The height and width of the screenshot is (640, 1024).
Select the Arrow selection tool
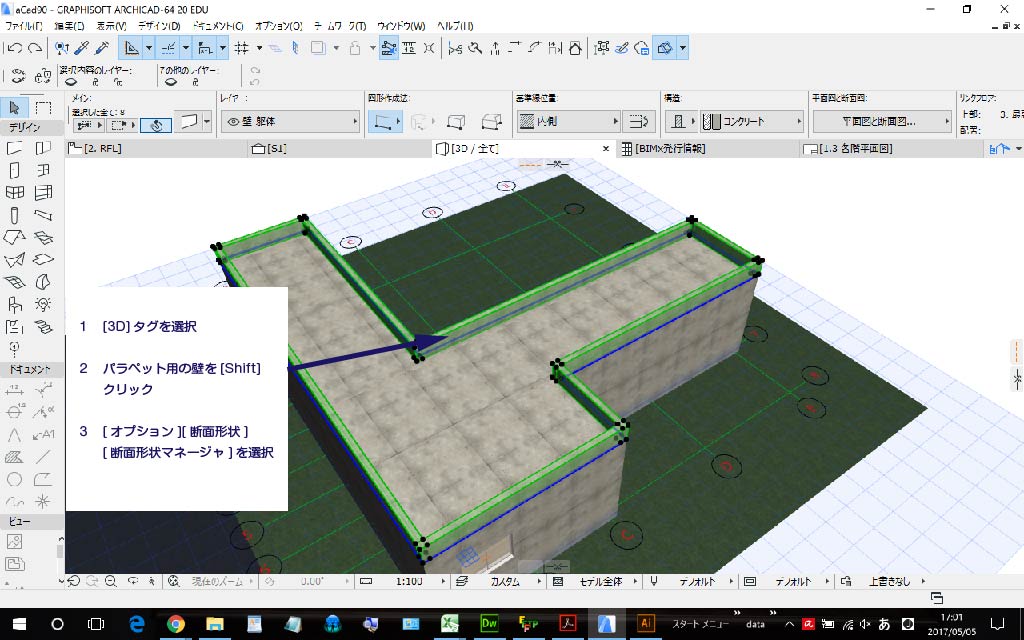pos(15,108)
